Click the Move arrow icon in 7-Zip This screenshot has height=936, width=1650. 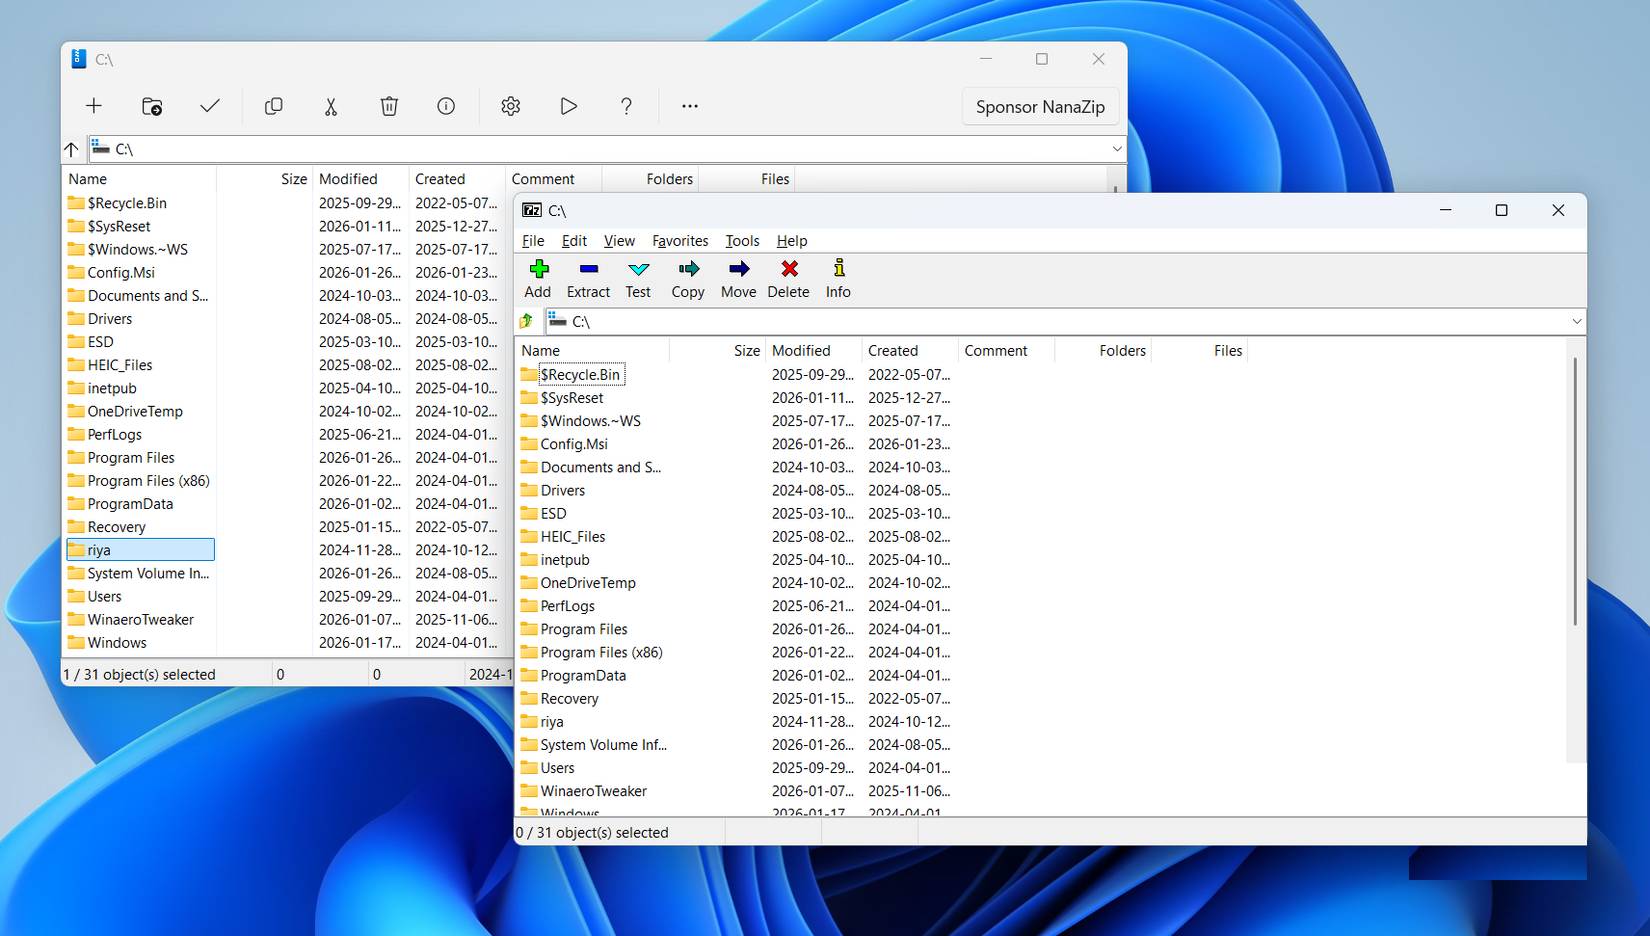(x=738, y=278)
